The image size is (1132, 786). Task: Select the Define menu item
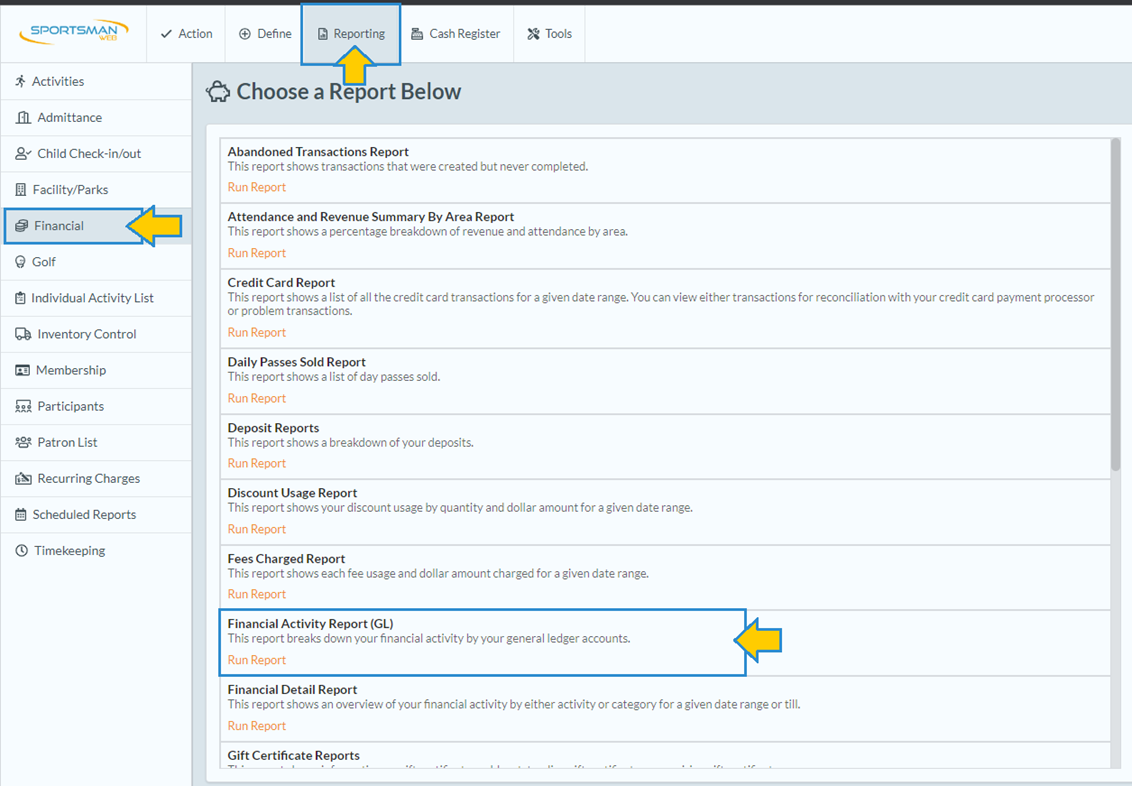265,34
